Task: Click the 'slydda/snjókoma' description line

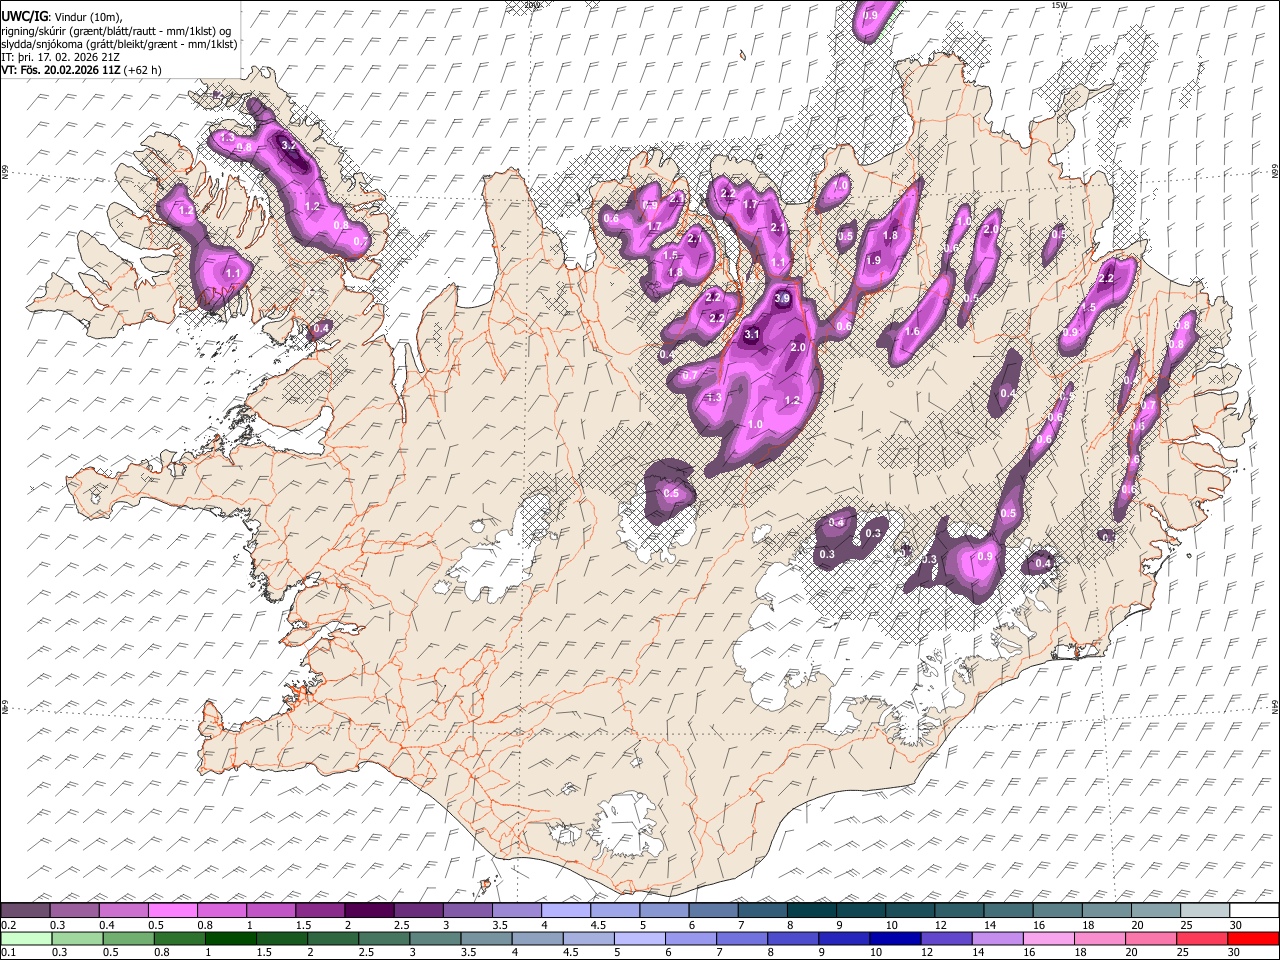Action: (x=119, y=44)
